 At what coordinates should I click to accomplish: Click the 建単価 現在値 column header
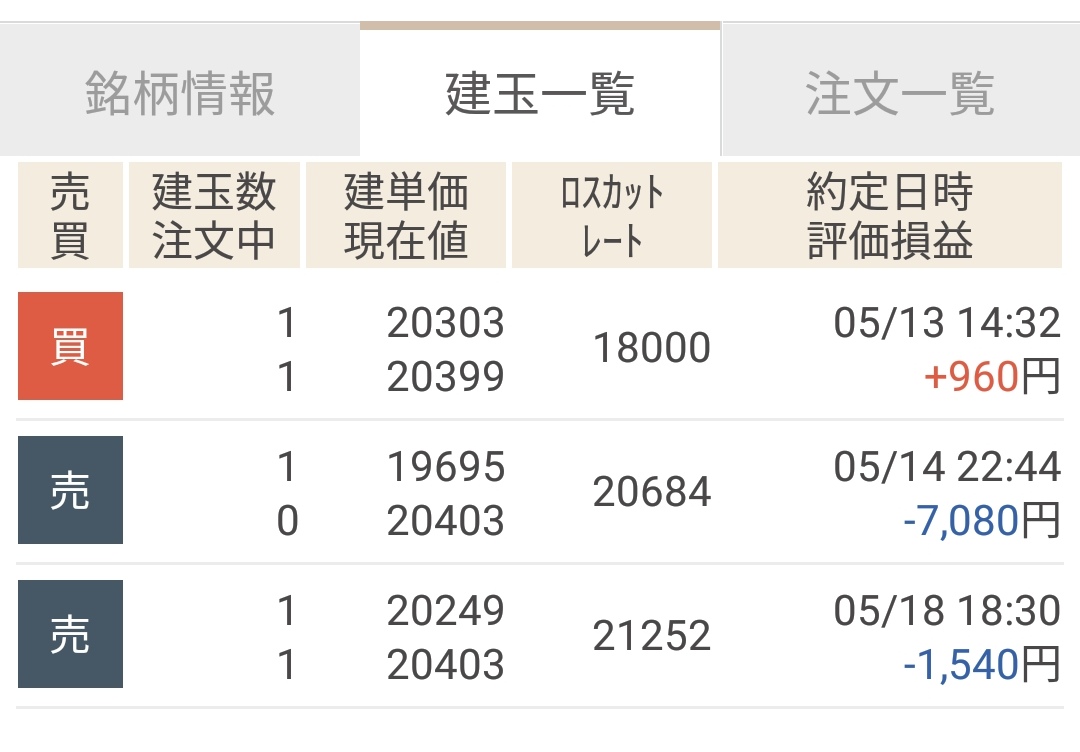(406, 216)
